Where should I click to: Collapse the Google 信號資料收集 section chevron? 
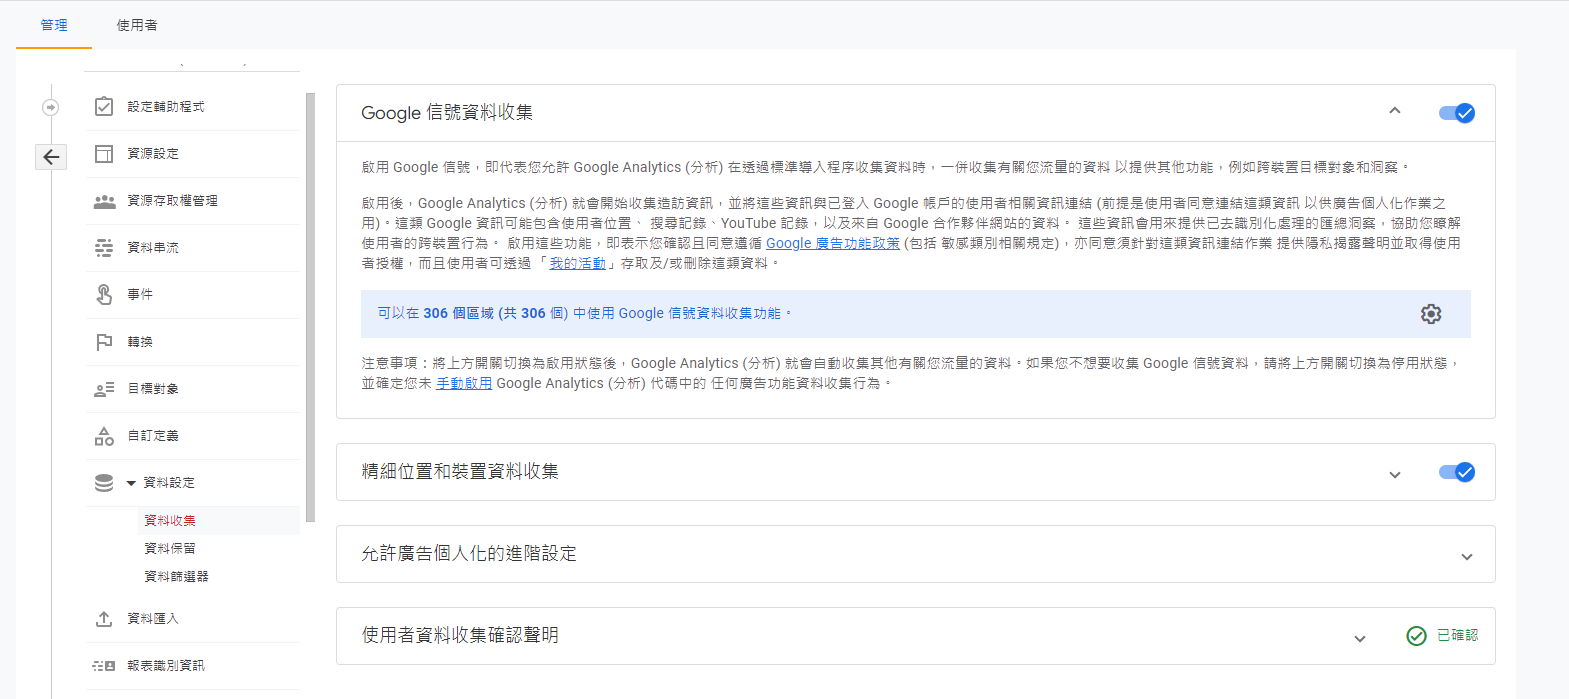click(x=1395, y=111)
